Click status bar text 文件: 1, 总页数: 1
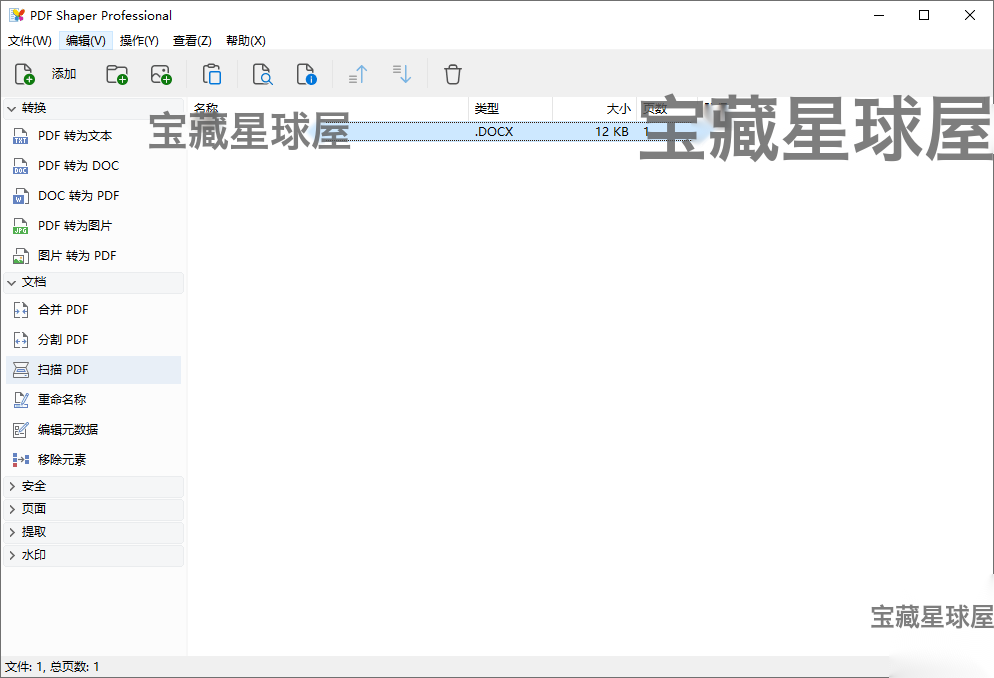The width and height of the screenshot is (994, 678). [52, 667]
